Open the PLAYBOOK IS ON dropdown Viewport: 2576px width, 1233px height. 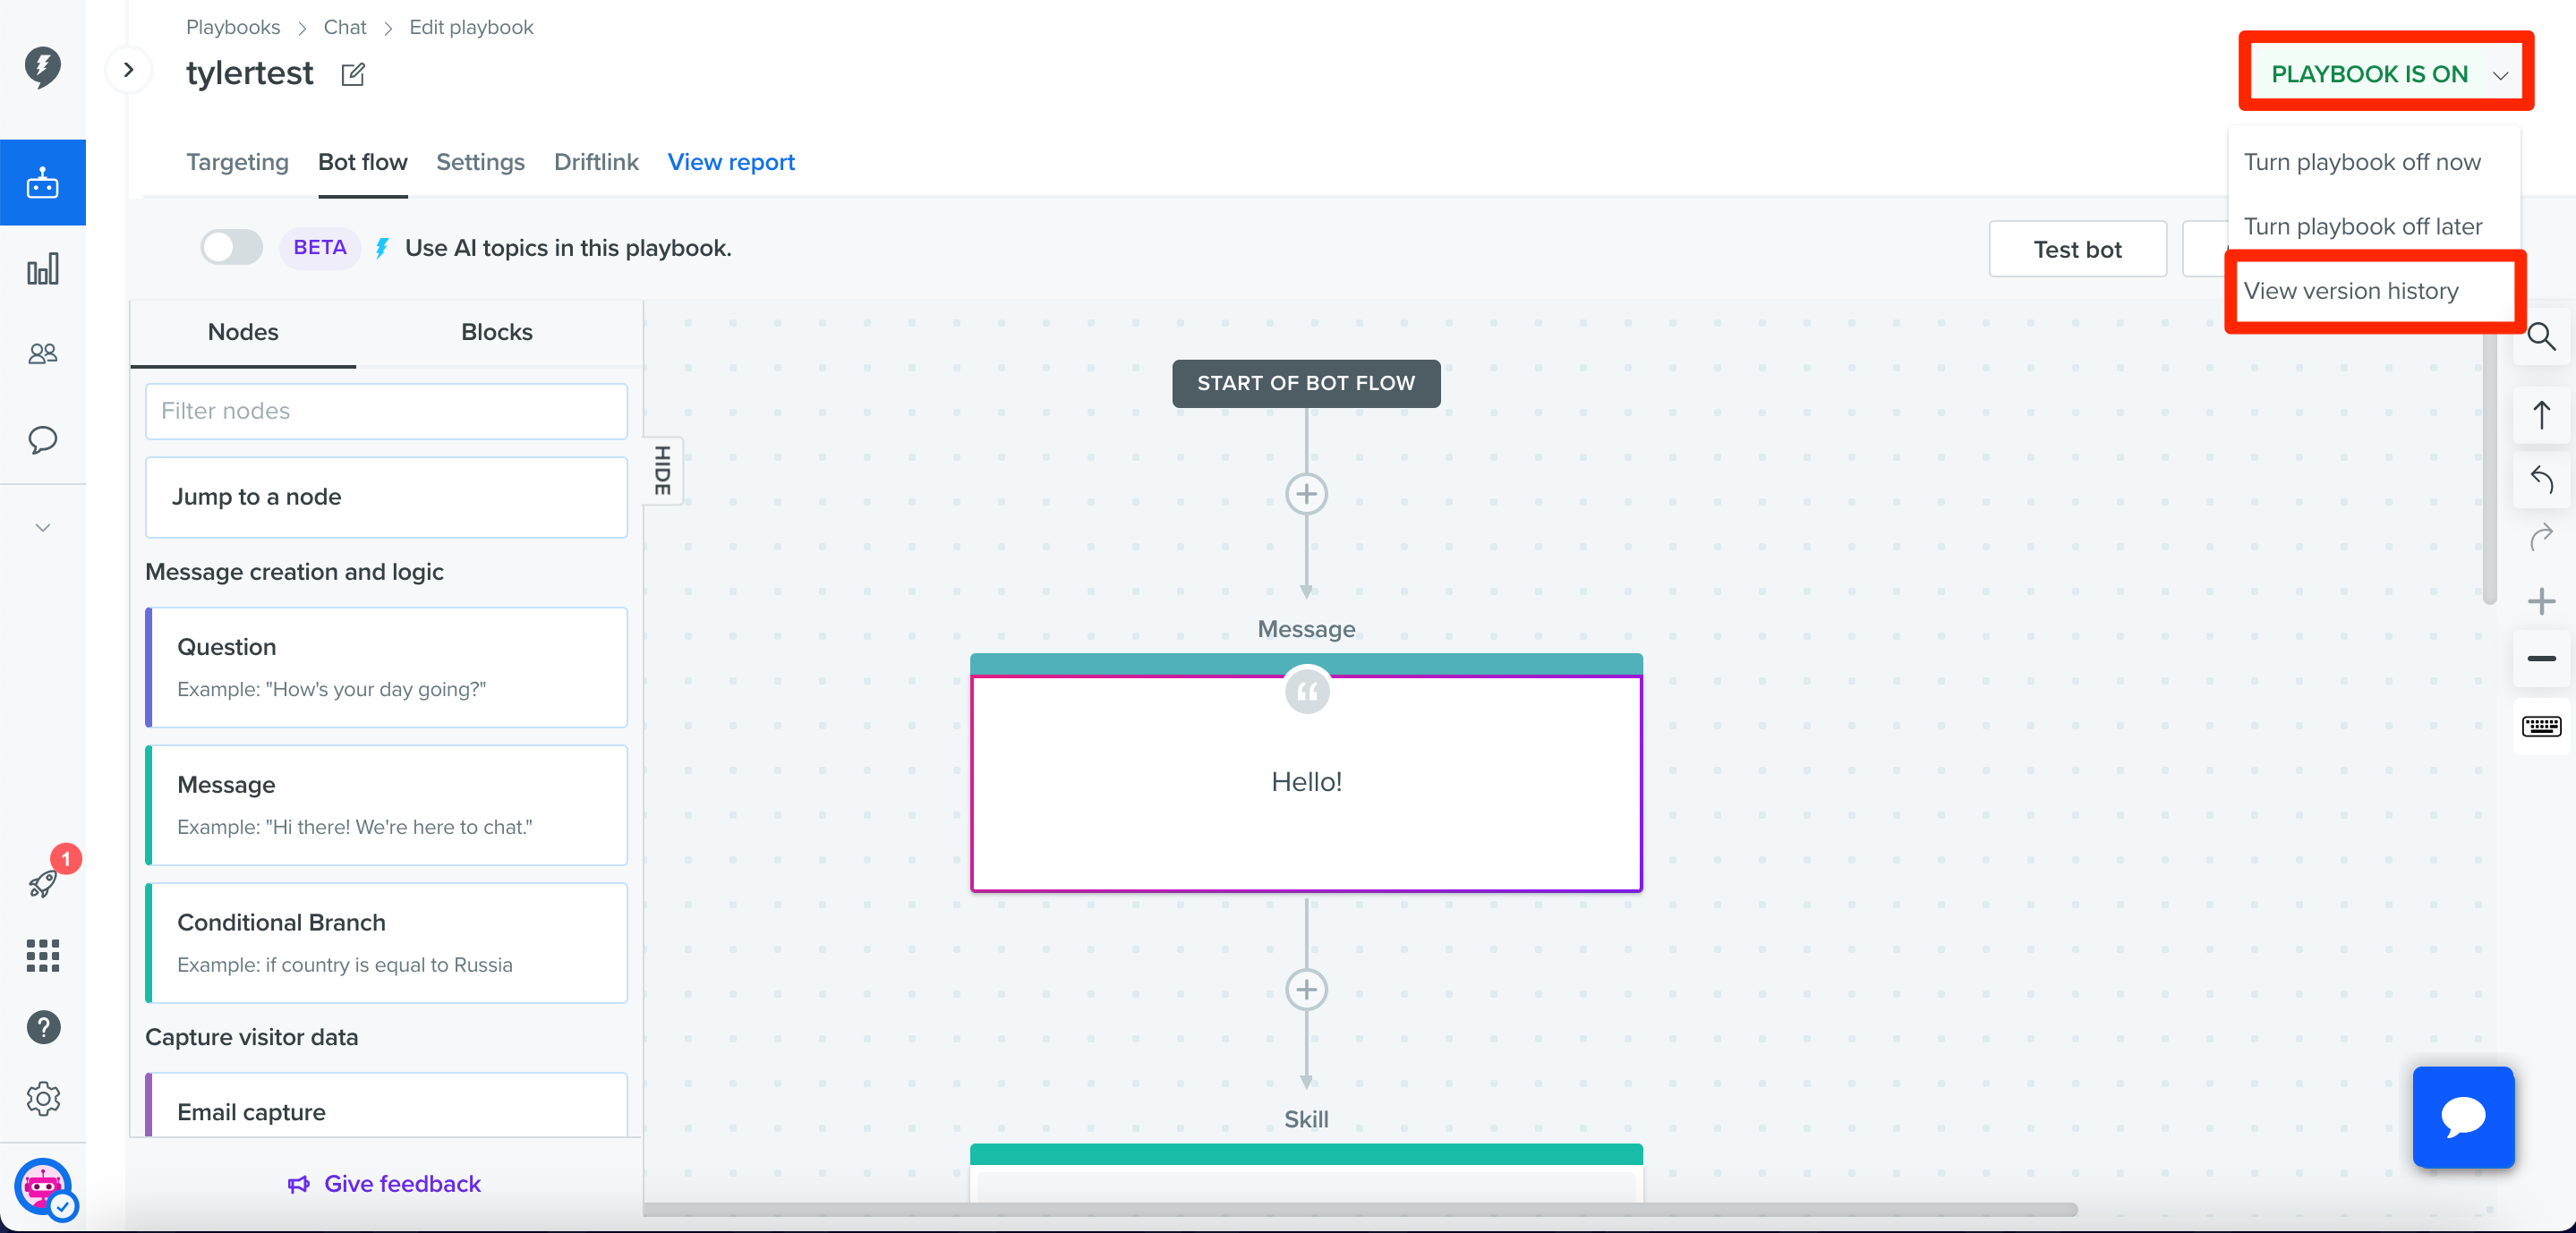[2385, 74]
